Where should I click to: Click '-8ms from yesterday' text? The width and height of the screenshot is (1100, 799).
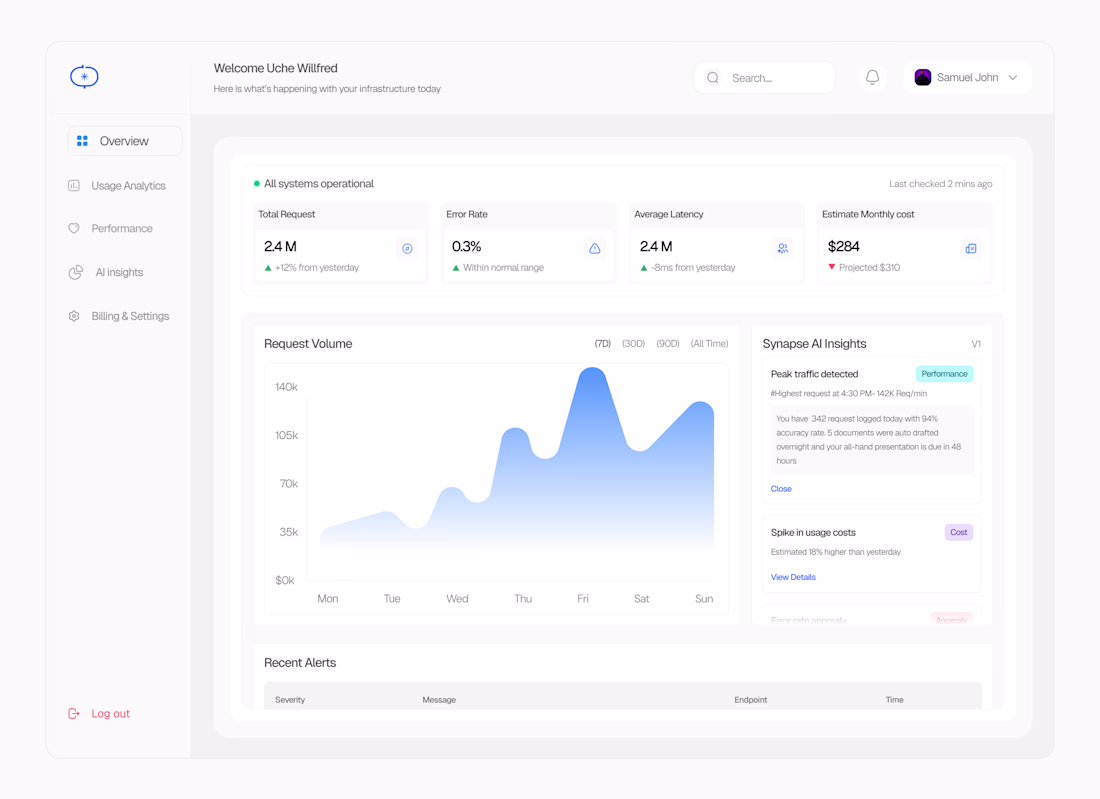click(x=692, y=267)
